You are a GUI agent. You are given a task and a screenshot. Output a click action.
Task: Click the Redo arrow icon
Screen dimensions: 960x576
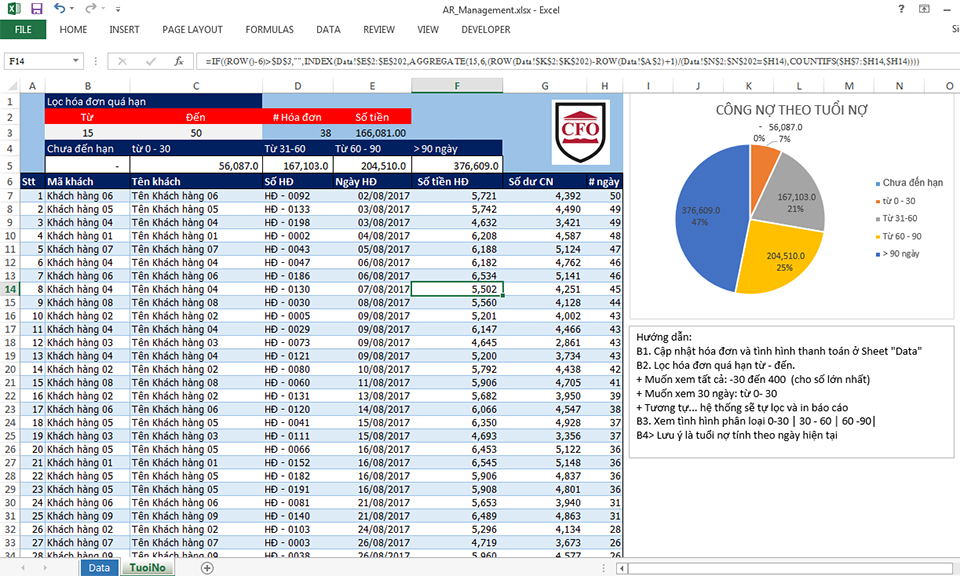[90, 8]
